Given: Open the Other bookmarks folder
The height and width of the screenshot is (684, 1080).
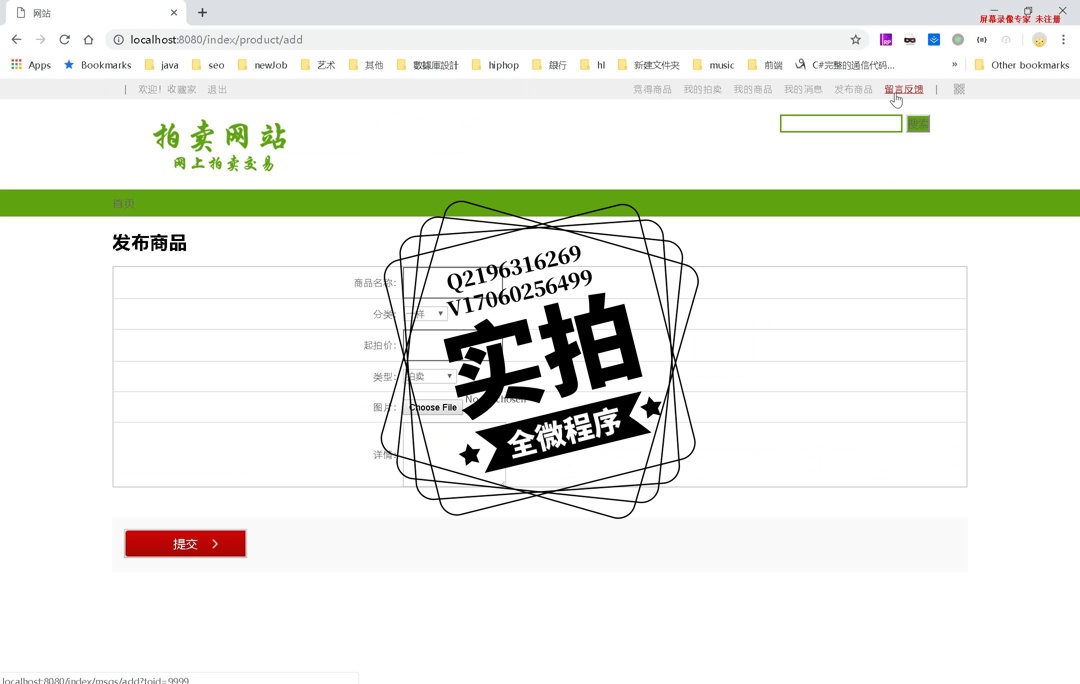Looking at the screenshot, I should click(1022, 65).
